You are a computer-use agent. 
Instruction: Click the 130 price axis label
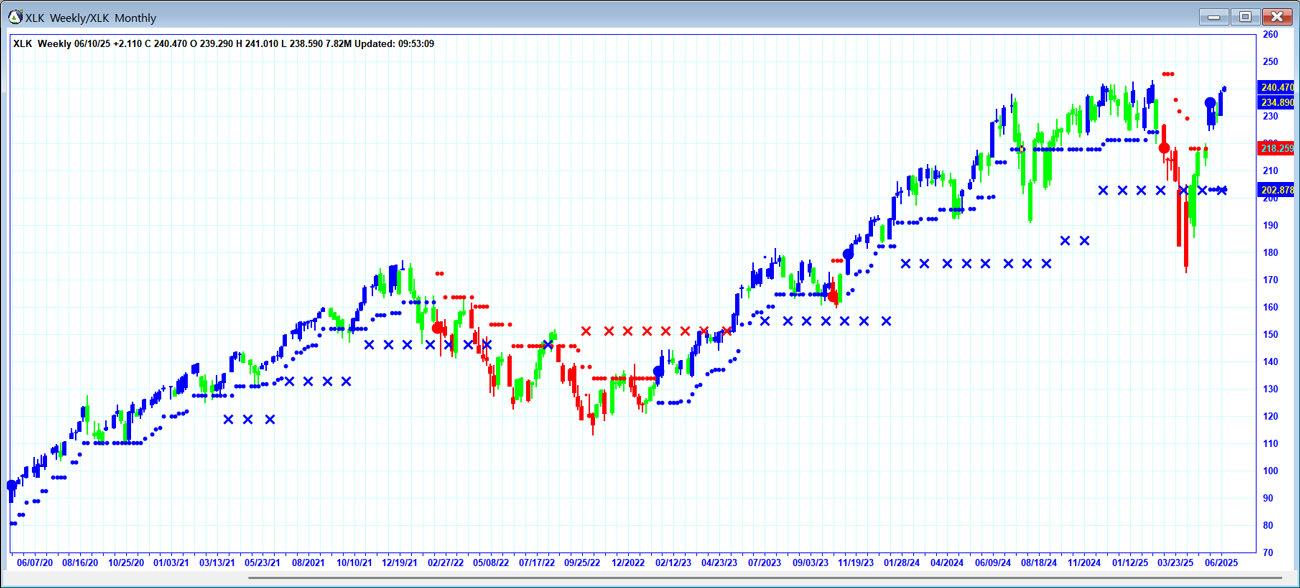[x=1271, y=389]
